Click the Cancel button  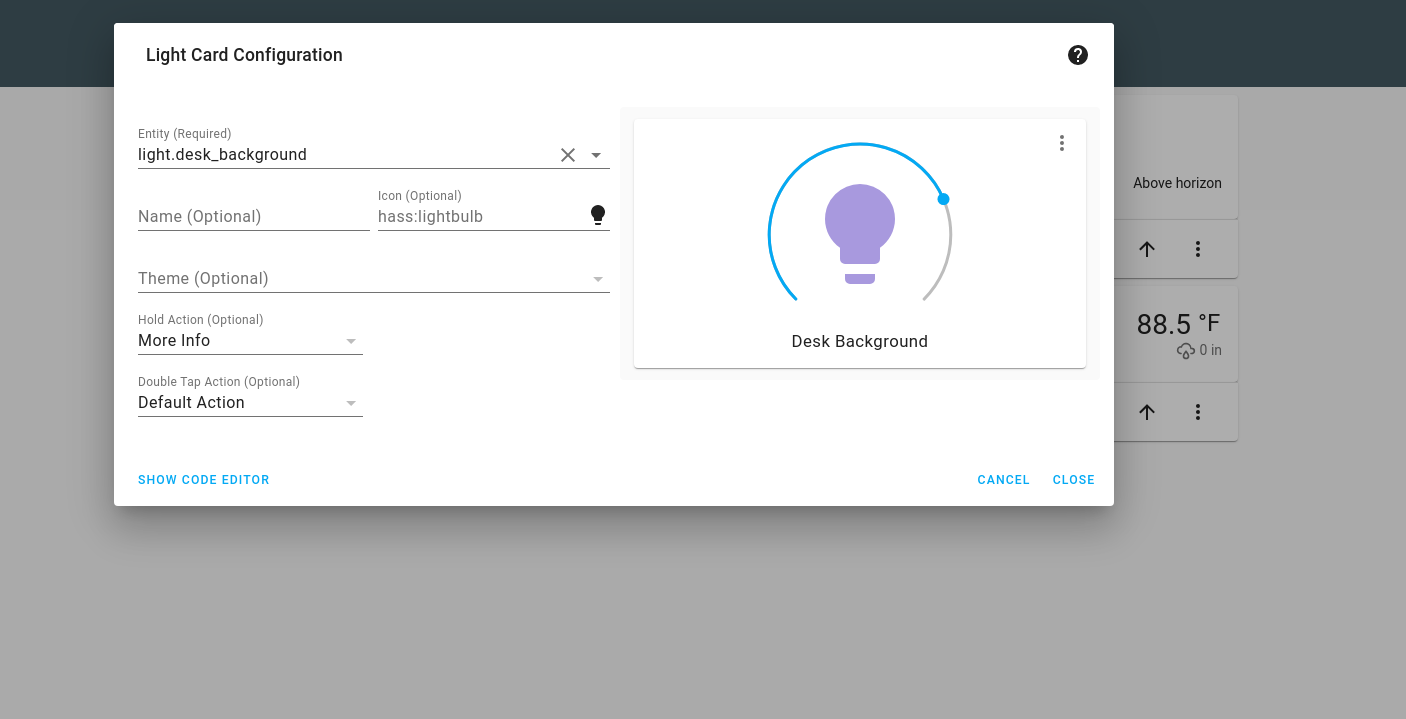click(1003, 479)
